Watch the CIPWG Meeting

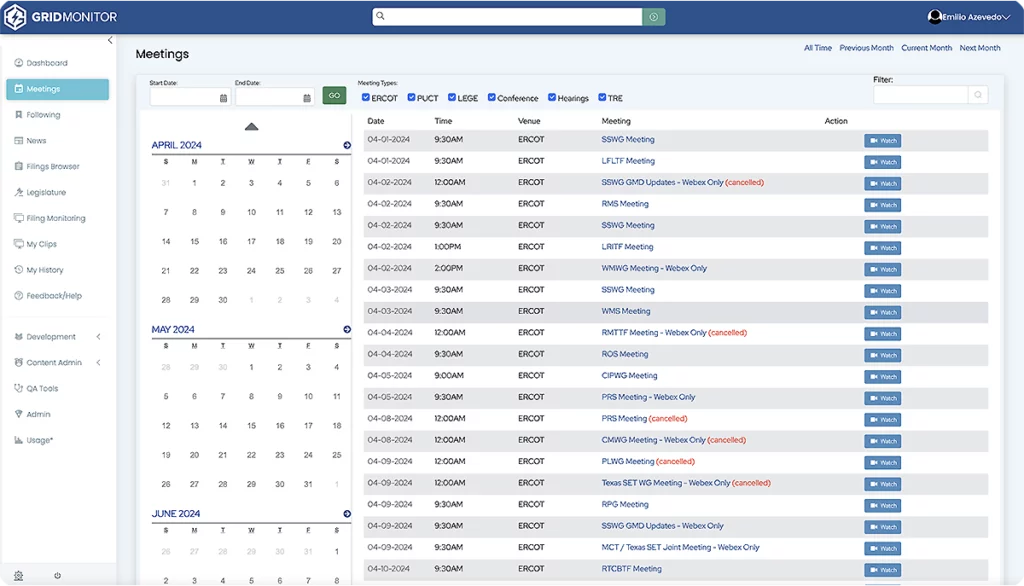pos(882,377)
